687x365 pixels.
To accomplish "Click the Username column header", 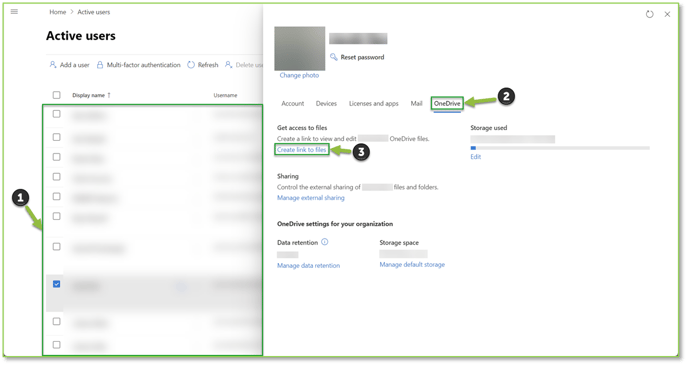I will (225, 95).
